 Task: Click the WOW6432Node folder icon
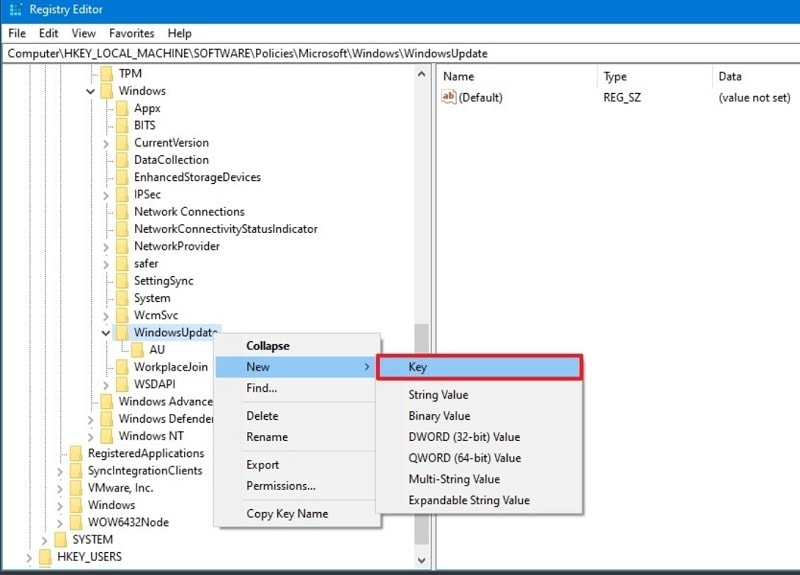pos(76,522)
